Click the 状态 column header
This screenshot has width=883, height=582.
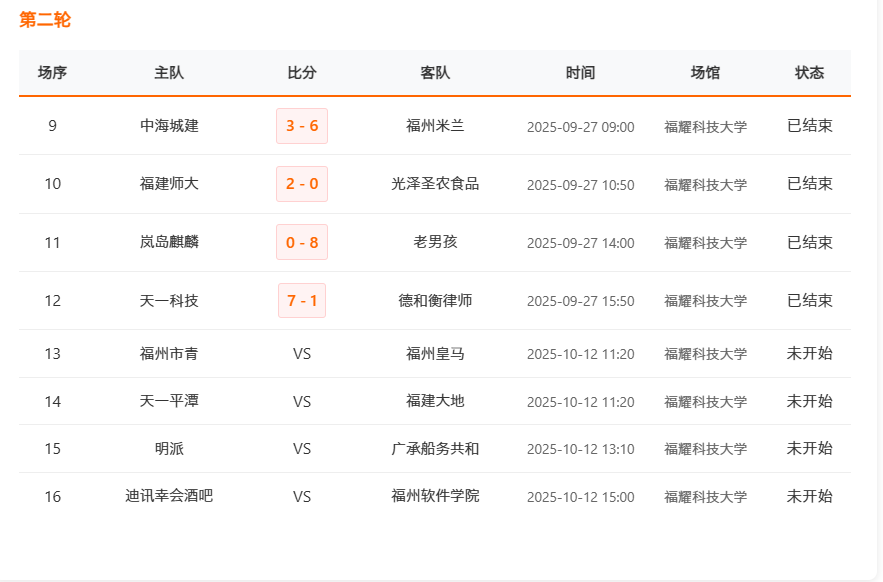tap(809, 73)
